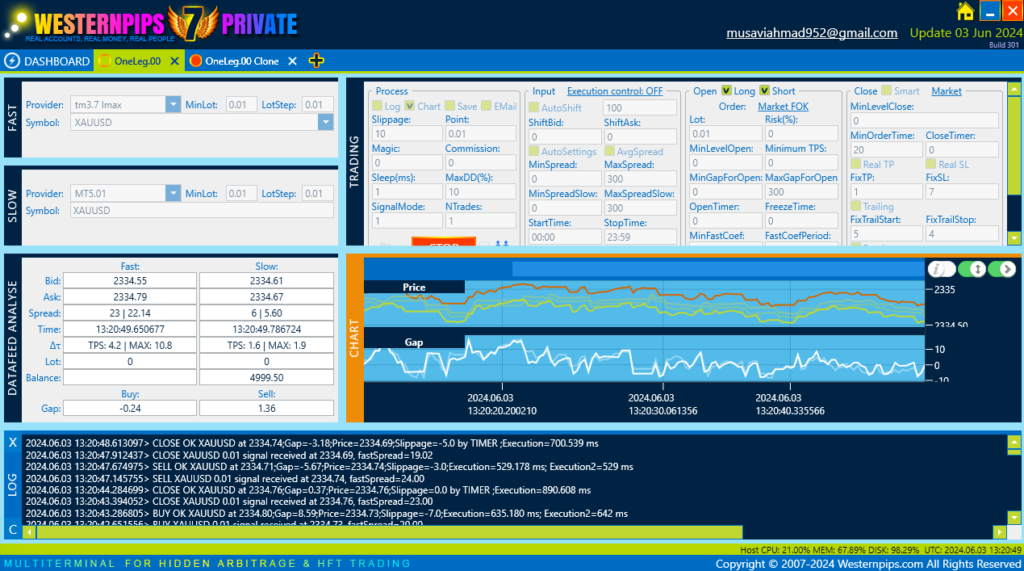Click the Execution control: OFF link

[615, 91]
